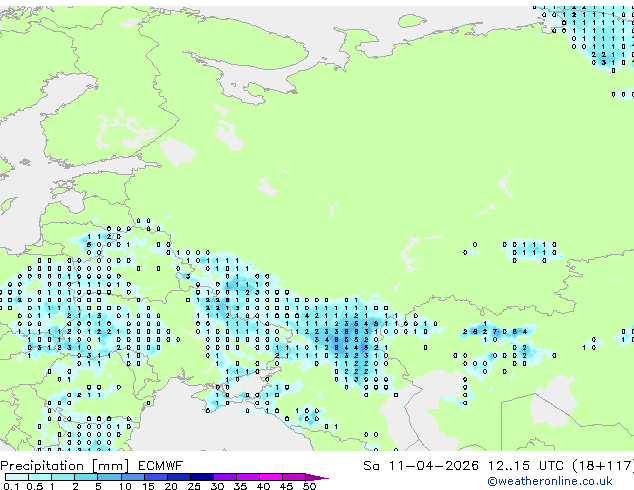
Task: Click the time '12..15 UTC'
Action: 526,466
